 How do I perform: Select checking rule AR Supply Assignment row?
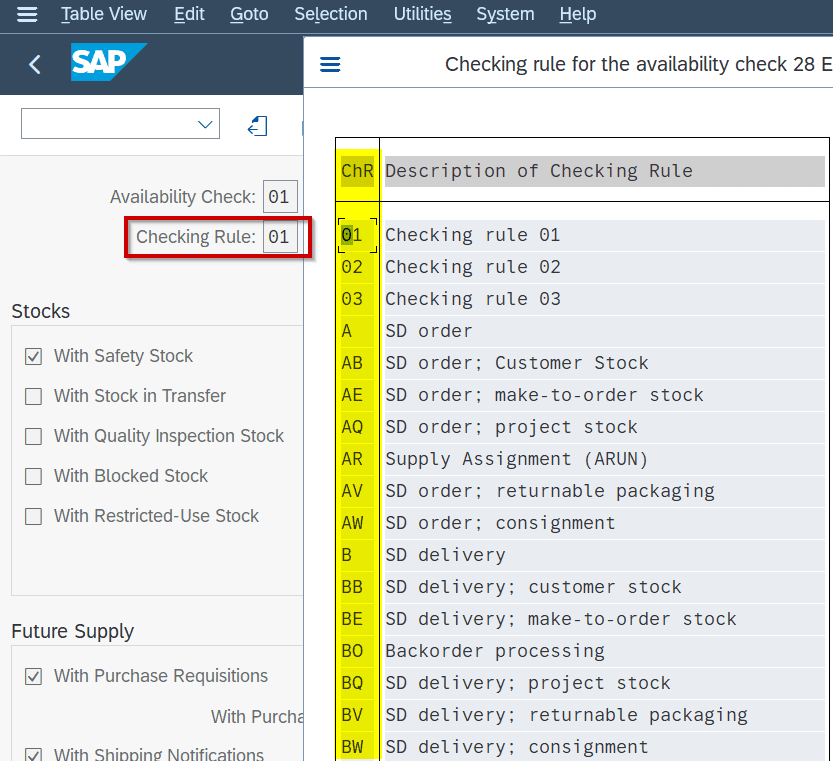pos(582,459)
